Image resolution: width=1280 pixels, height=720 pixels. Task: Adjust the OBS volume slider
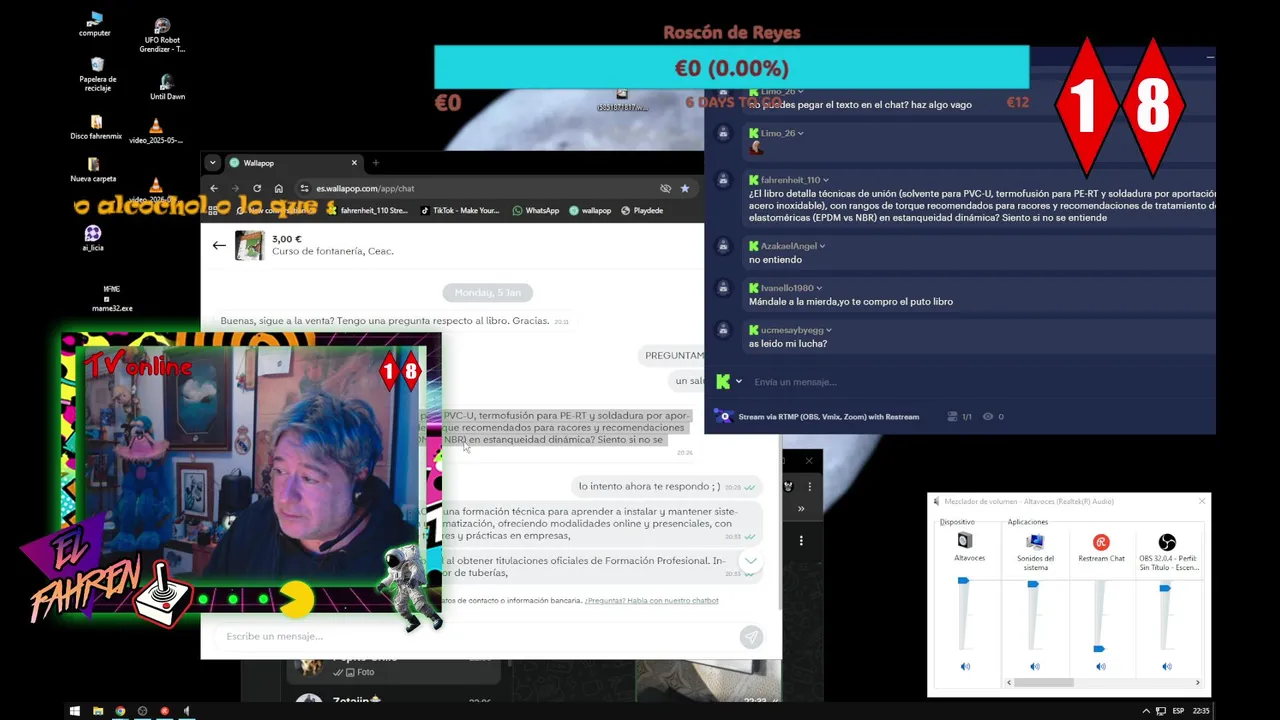click(x=1165, y=588)
